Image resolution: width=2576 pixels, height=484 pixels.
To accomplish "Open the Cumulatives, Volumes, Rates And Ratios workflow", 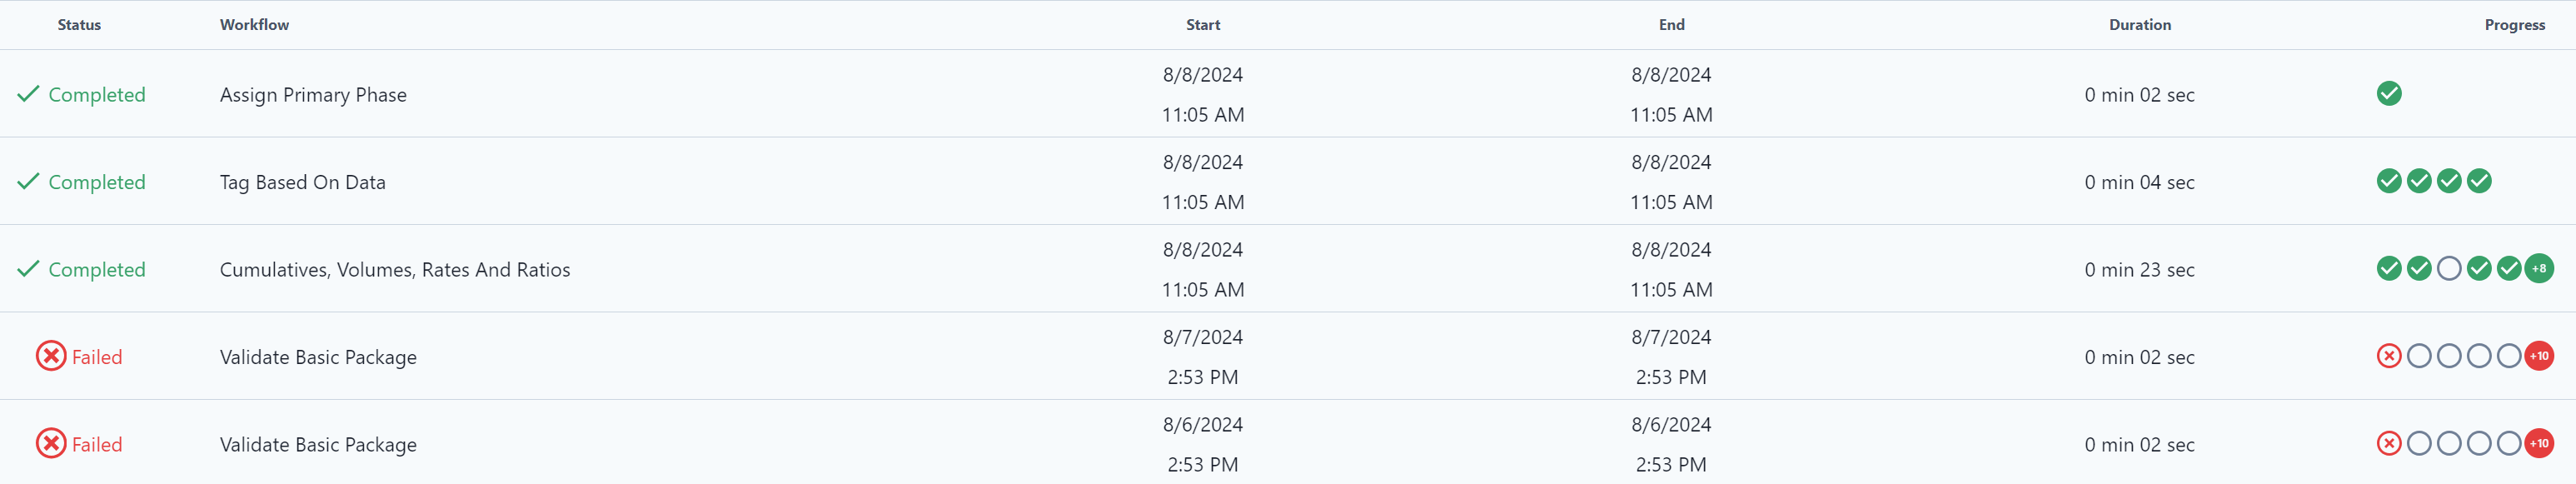I will (x=395, y=270).
